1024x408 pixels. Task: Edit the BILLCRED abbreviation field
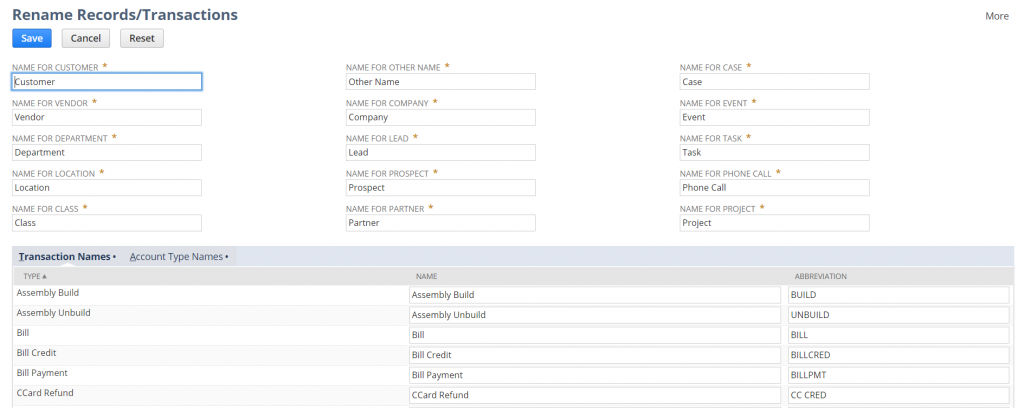(x=899, y=355)
